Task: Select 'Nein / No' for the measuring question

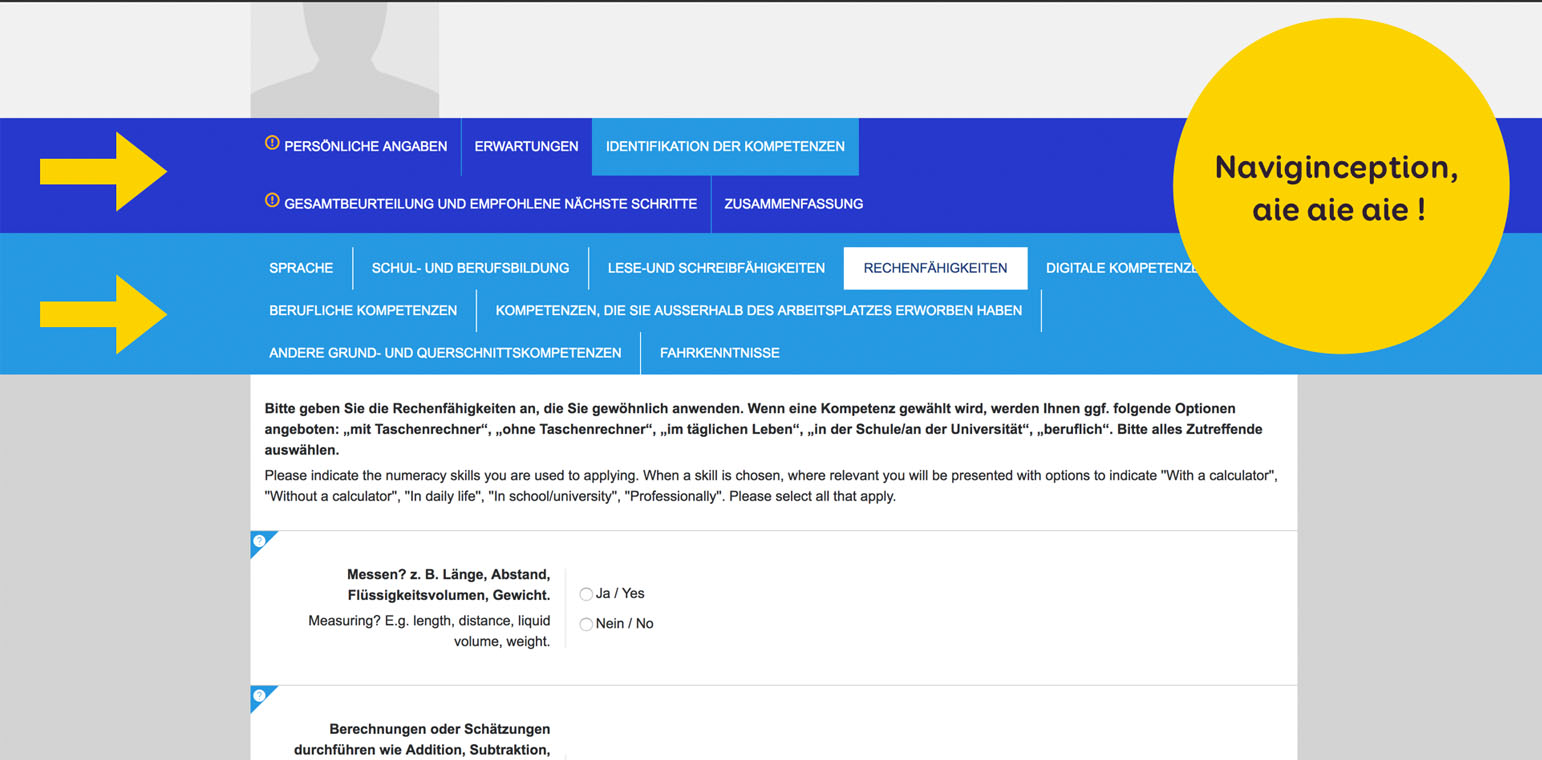Action: pos(586,623)
